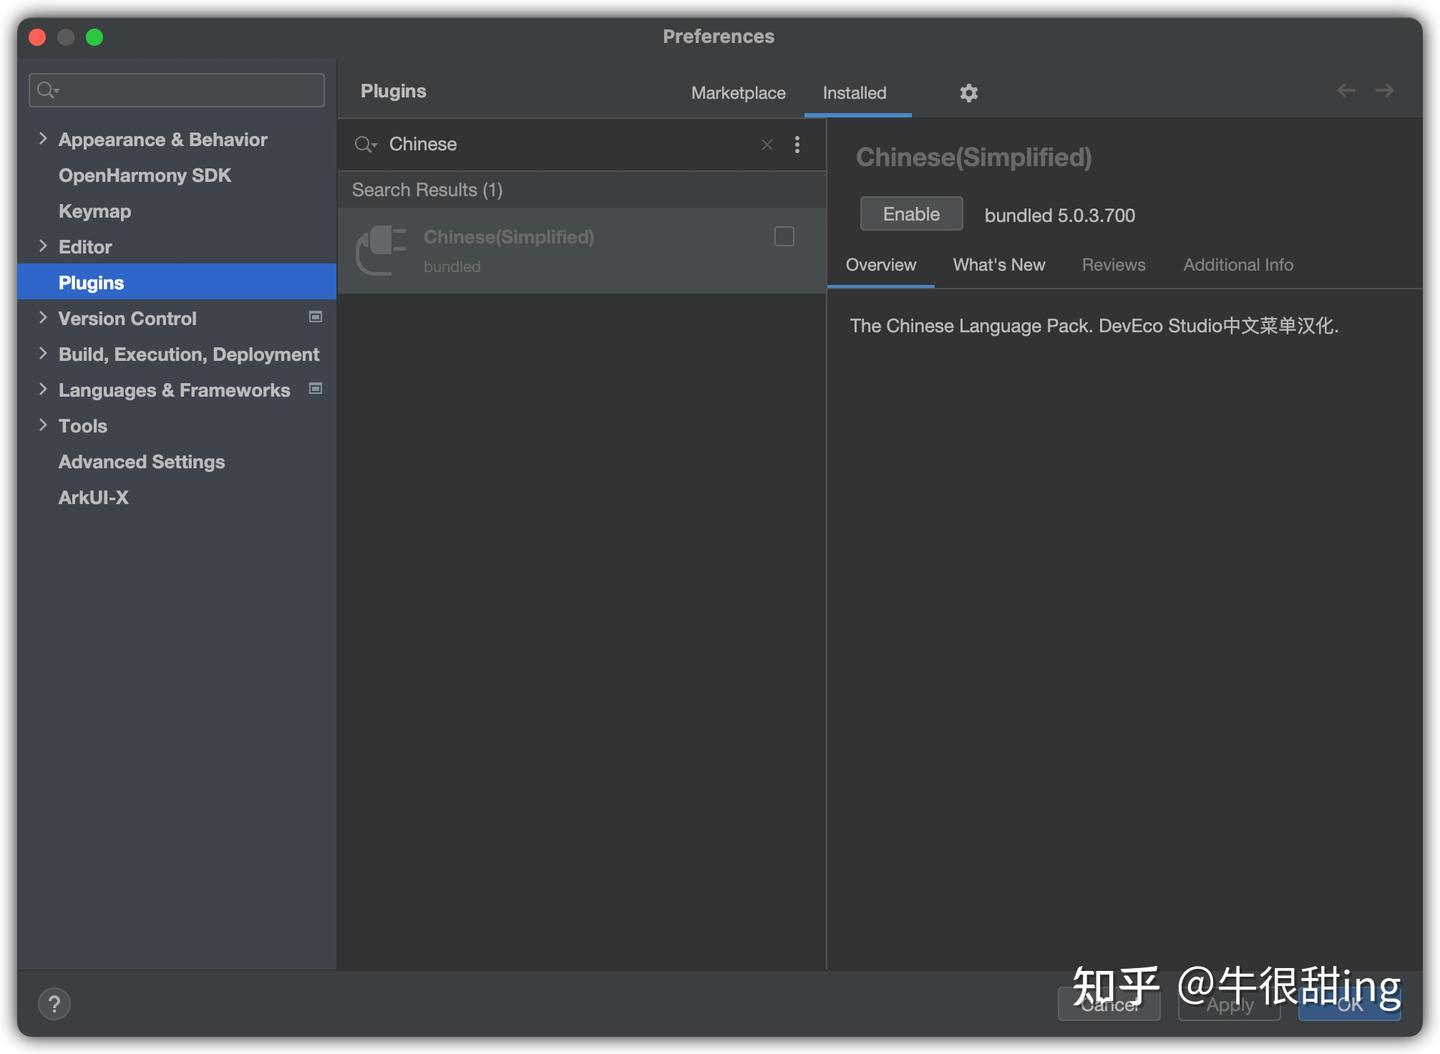
Task: Open the Additional Info tab
Action: point(1237,265)
